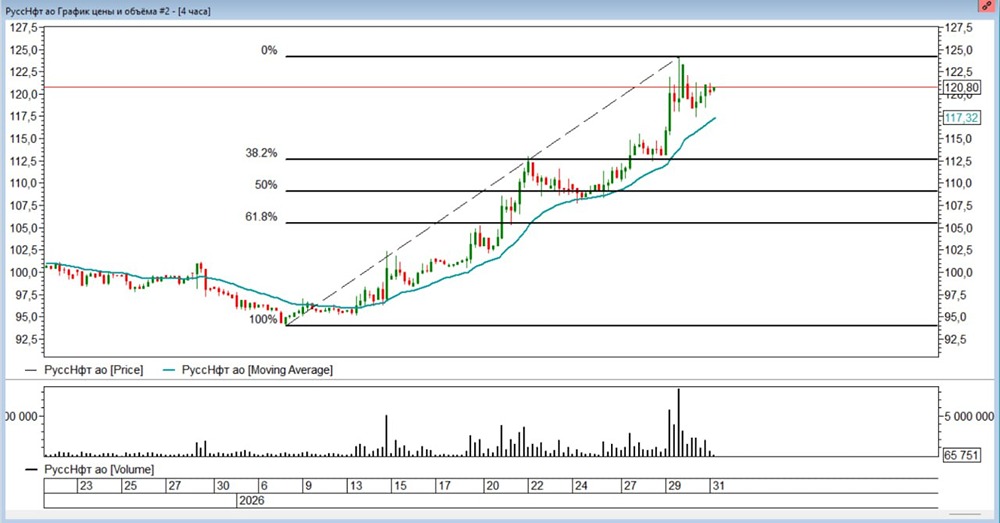This screenshot has height=523, width=1000.
Task: Click date label 29 on time axis
Action: pyautogui.click(x=674, y=485)
